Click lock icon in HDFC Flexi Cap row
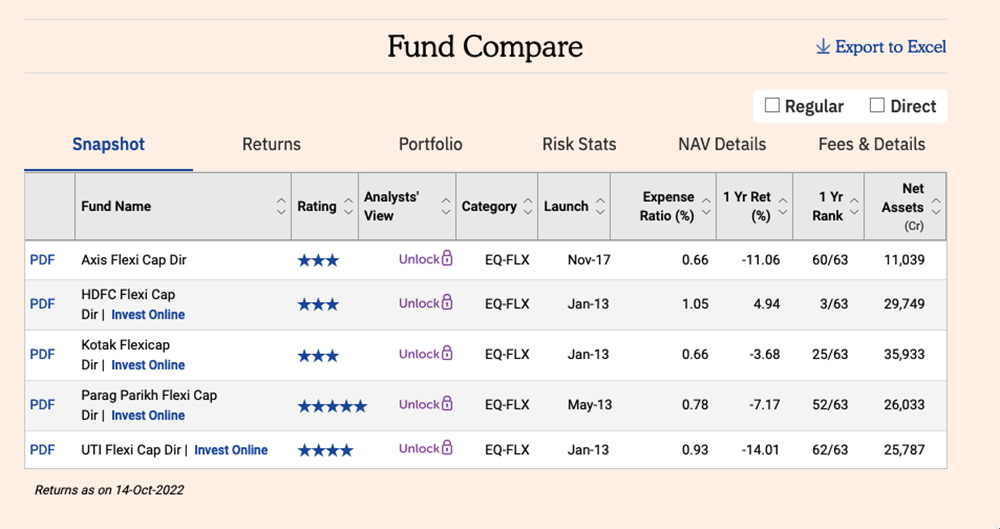 tap(446, 303)
